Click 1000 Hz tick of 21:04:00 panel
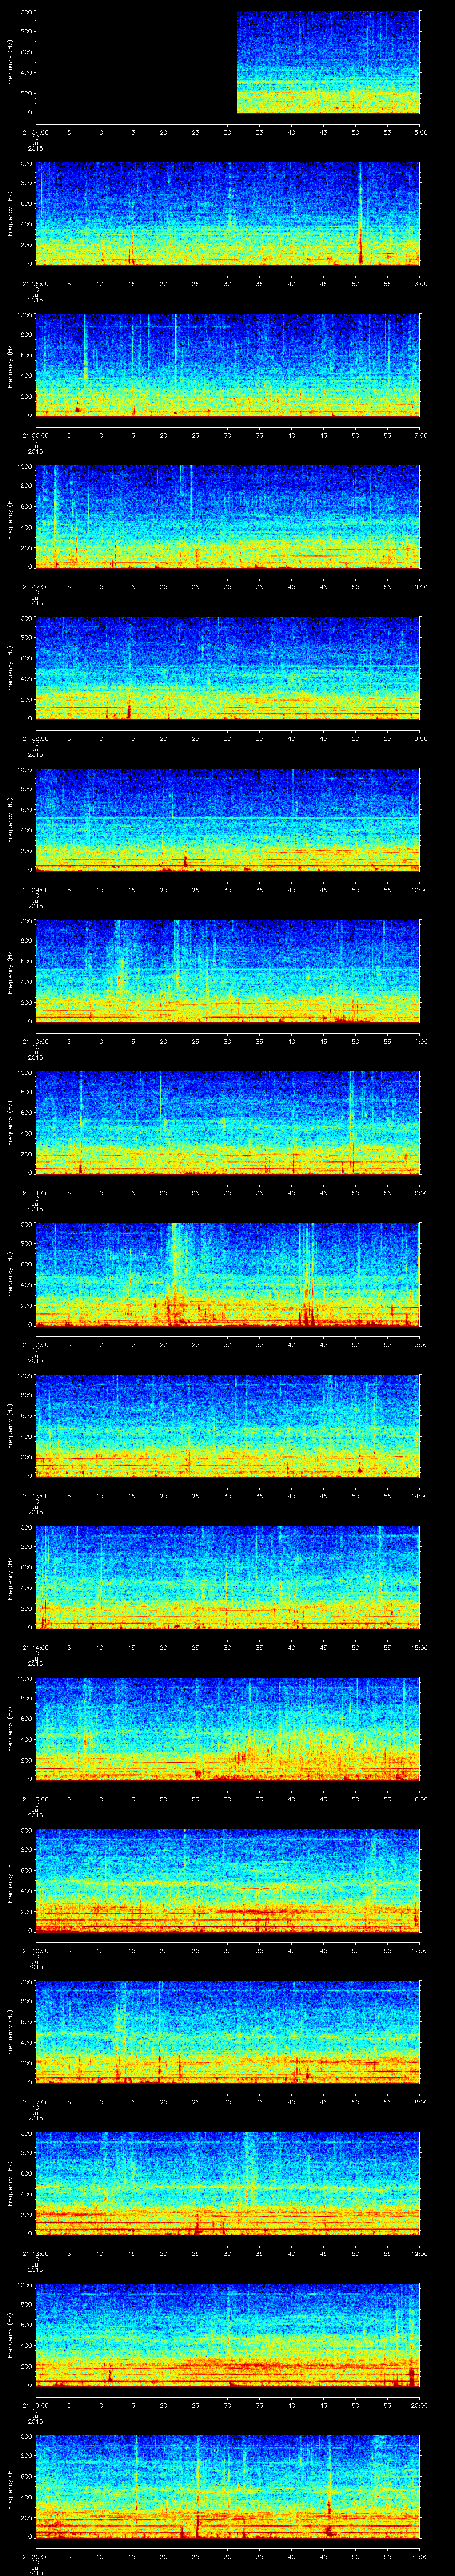This screenshot has width=455, height=2576. point(24,13)
